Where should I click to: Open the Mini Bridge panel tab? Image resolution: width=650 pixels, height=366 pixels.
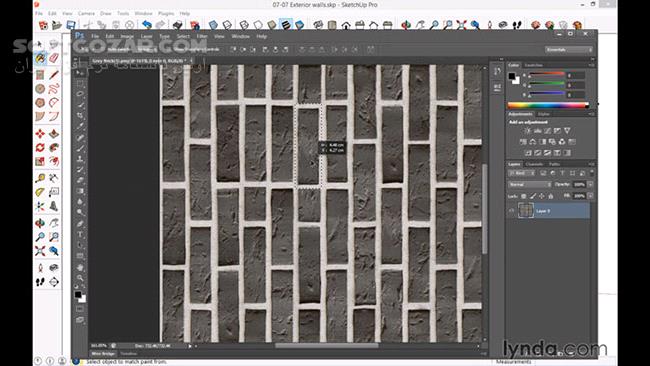coord(103,354)
